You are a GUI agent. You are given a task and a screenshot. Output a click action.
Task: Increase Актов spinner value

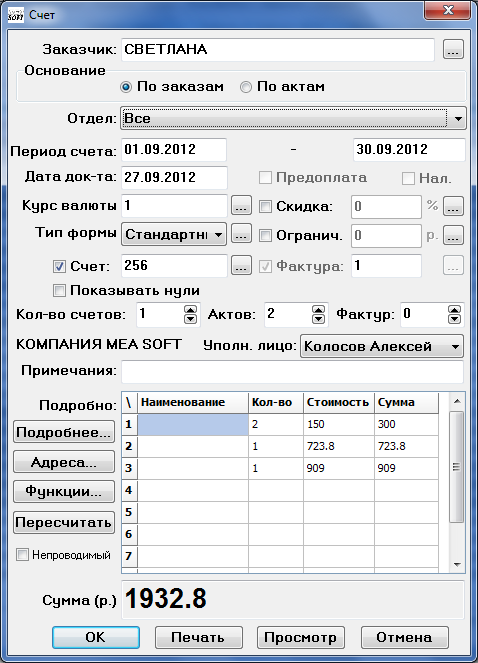(318, 310)
